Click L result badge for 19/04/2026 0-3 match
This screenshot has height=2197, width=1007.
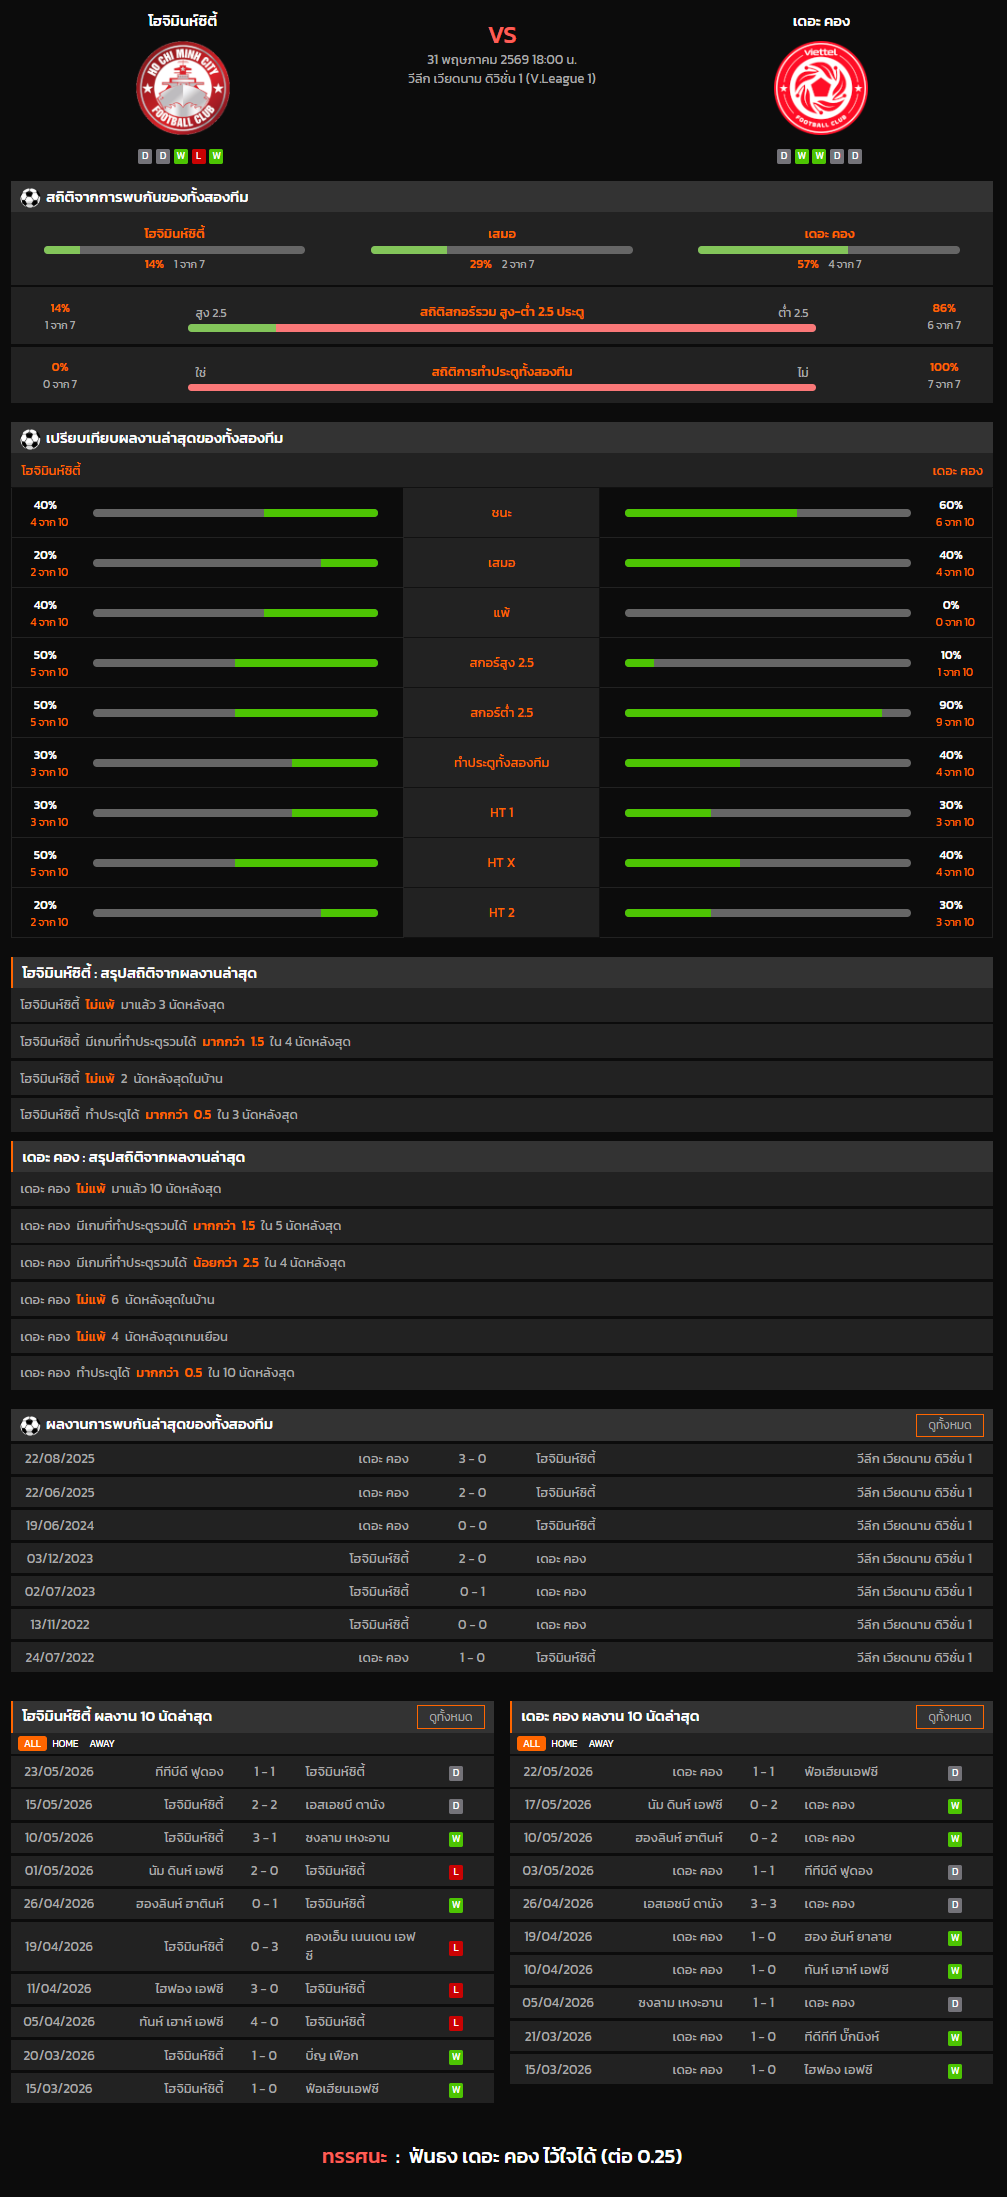click(x=456, y=1948)
